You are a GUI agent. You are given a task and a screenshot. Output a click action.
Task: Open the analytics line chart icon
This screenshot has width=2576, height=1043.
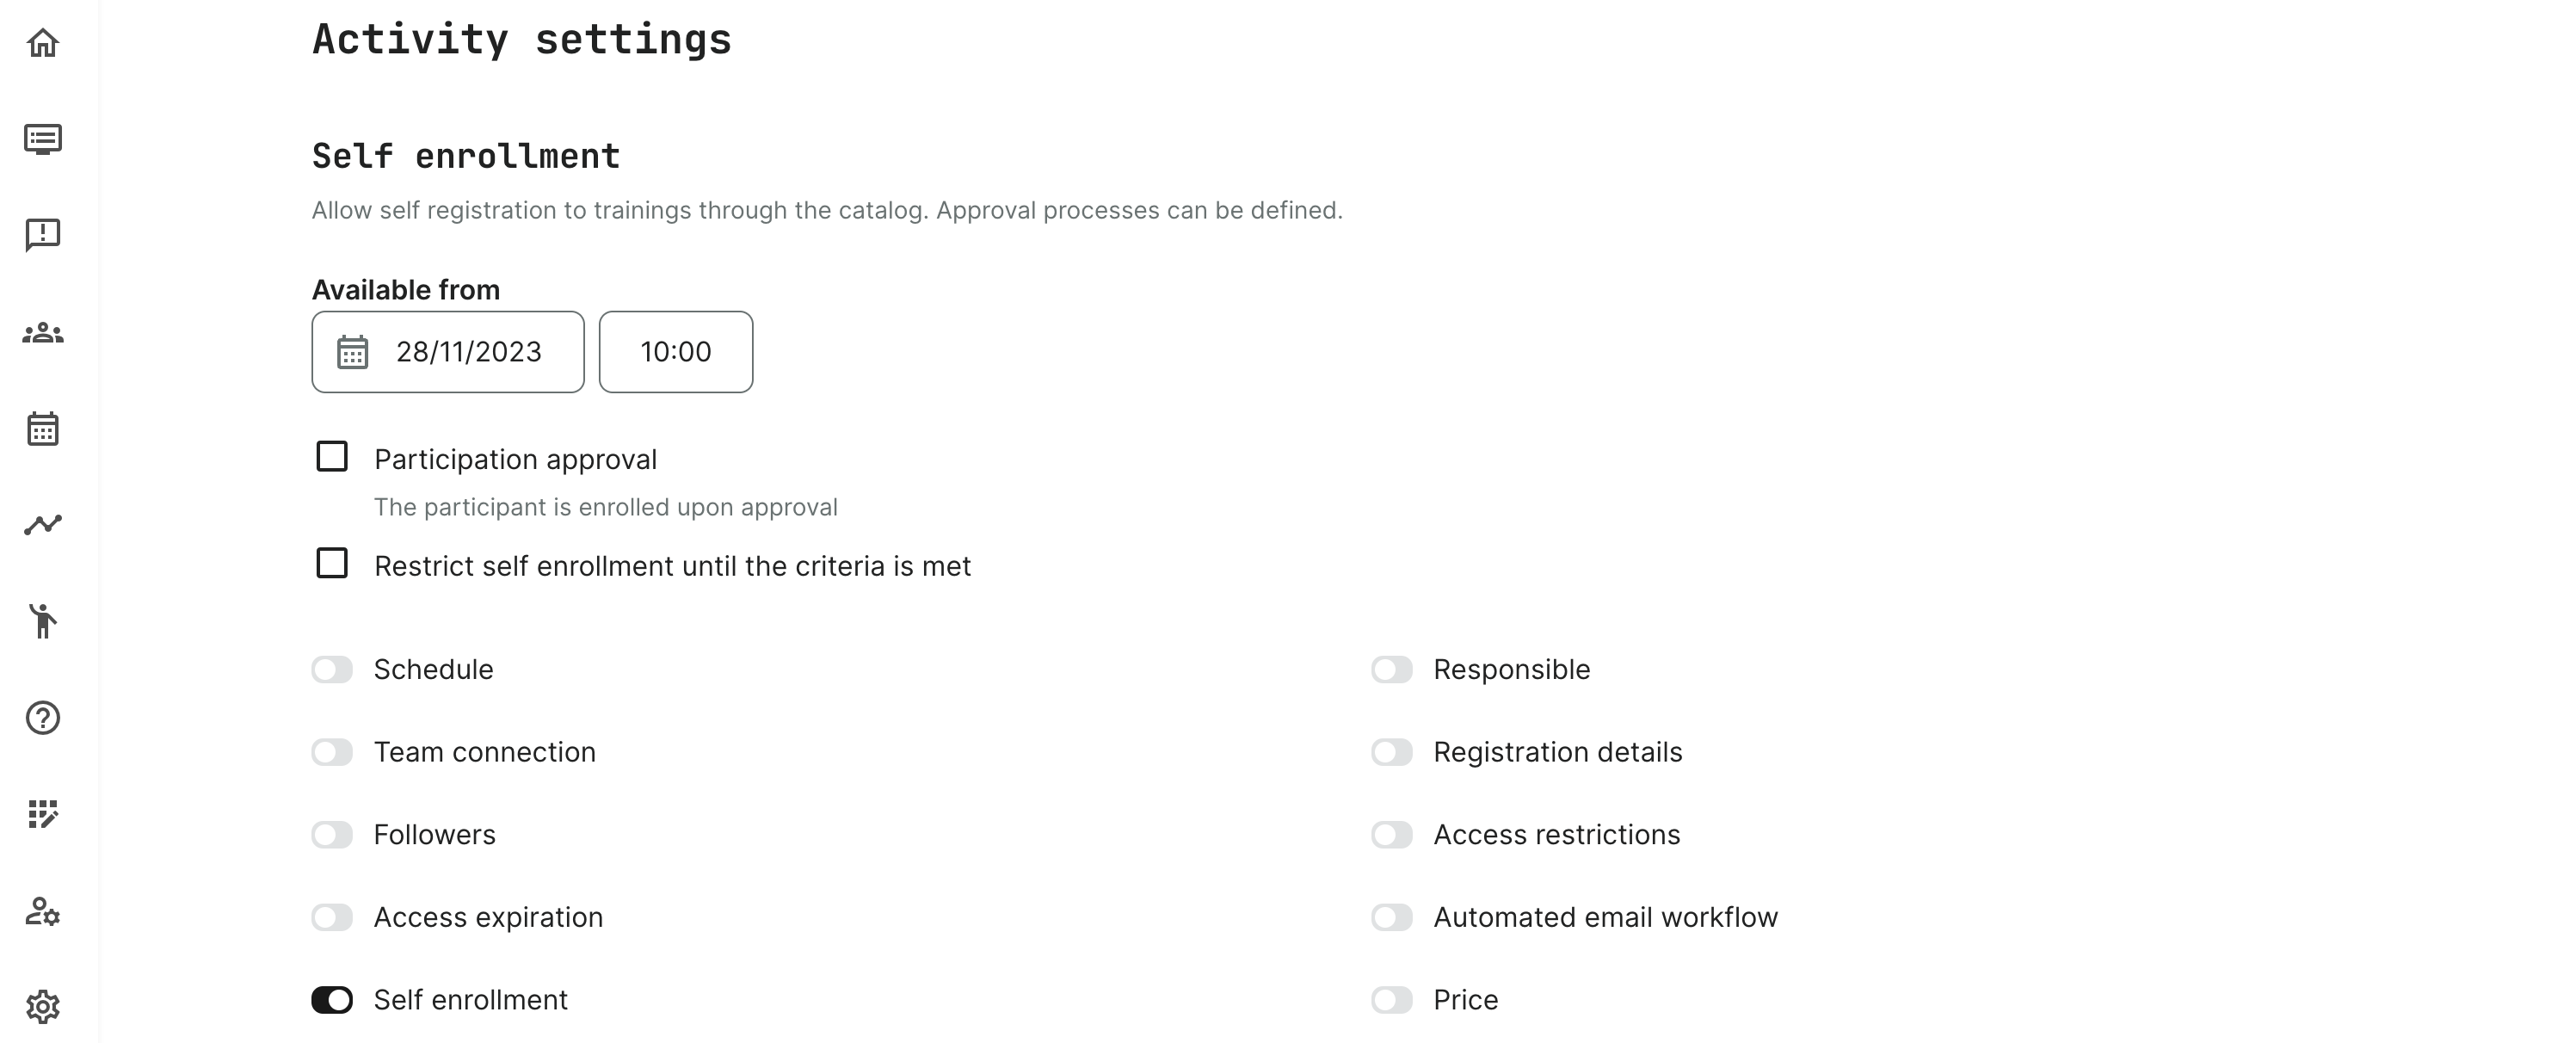pyautogui.click(x=43, y=525)
